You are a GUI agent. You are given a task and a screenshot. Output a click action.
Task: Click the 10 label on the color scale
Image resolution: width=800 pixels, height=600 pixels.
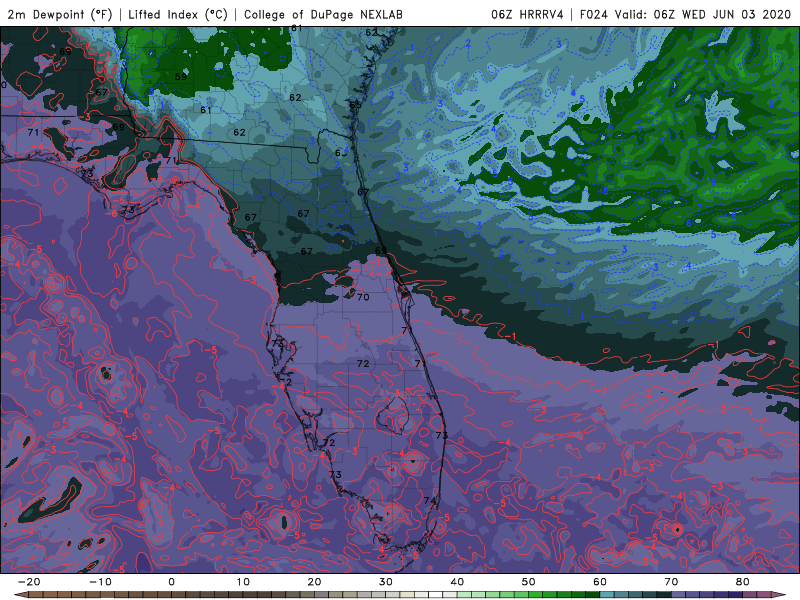click(x=243, y=582)
